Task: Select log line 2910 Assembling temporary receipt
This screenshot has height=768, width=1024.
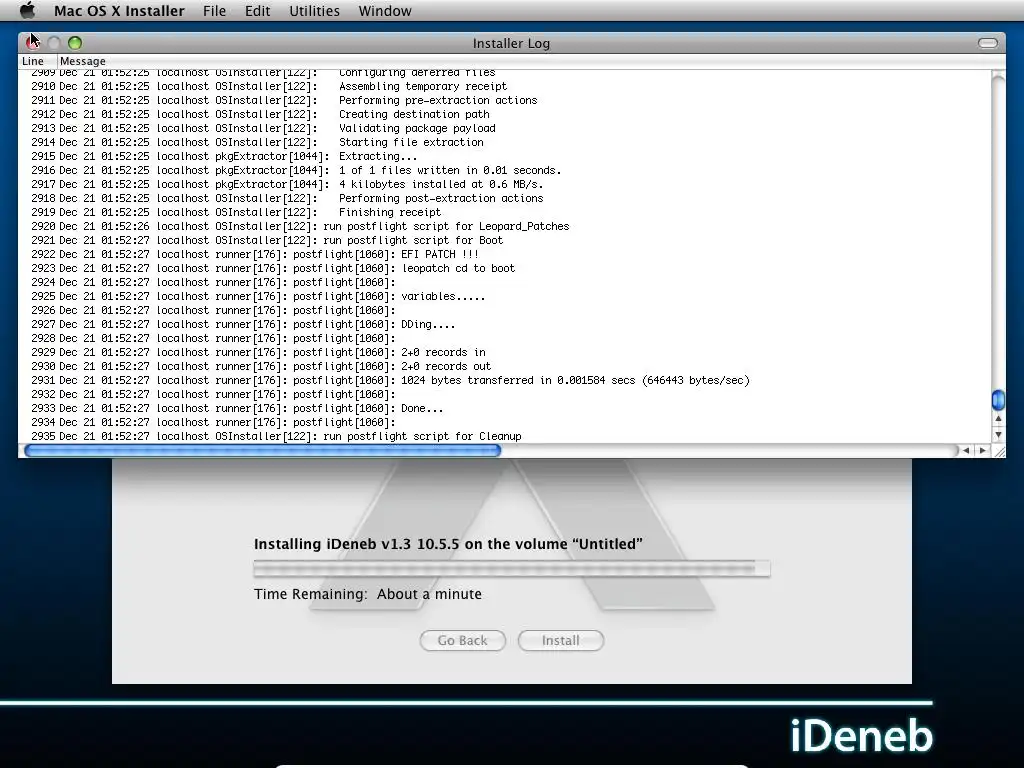Action: click(505, 86)
